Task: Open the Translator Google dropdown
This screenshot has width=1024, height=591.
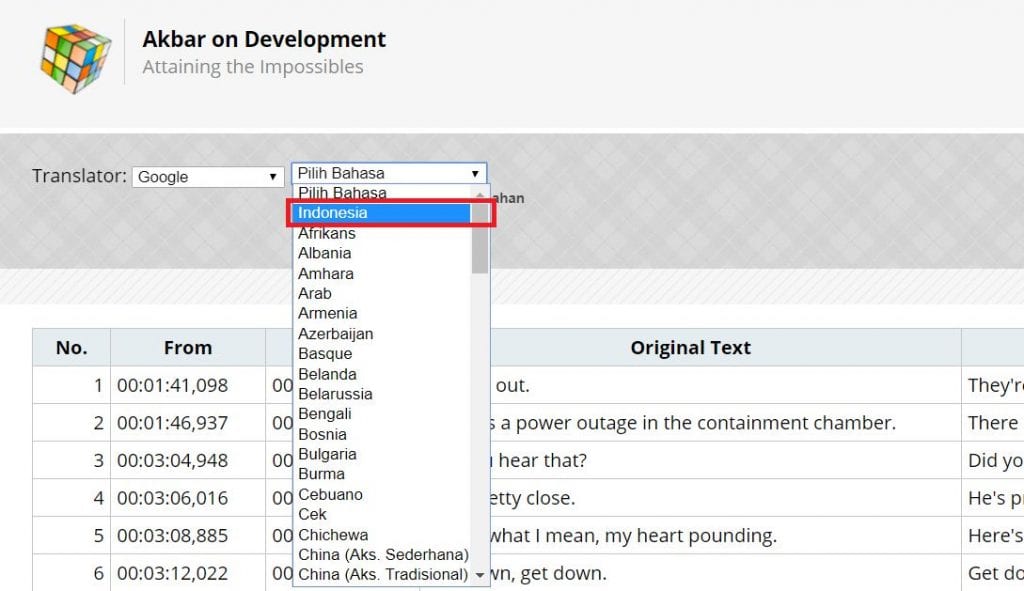Action: point(208,177)
